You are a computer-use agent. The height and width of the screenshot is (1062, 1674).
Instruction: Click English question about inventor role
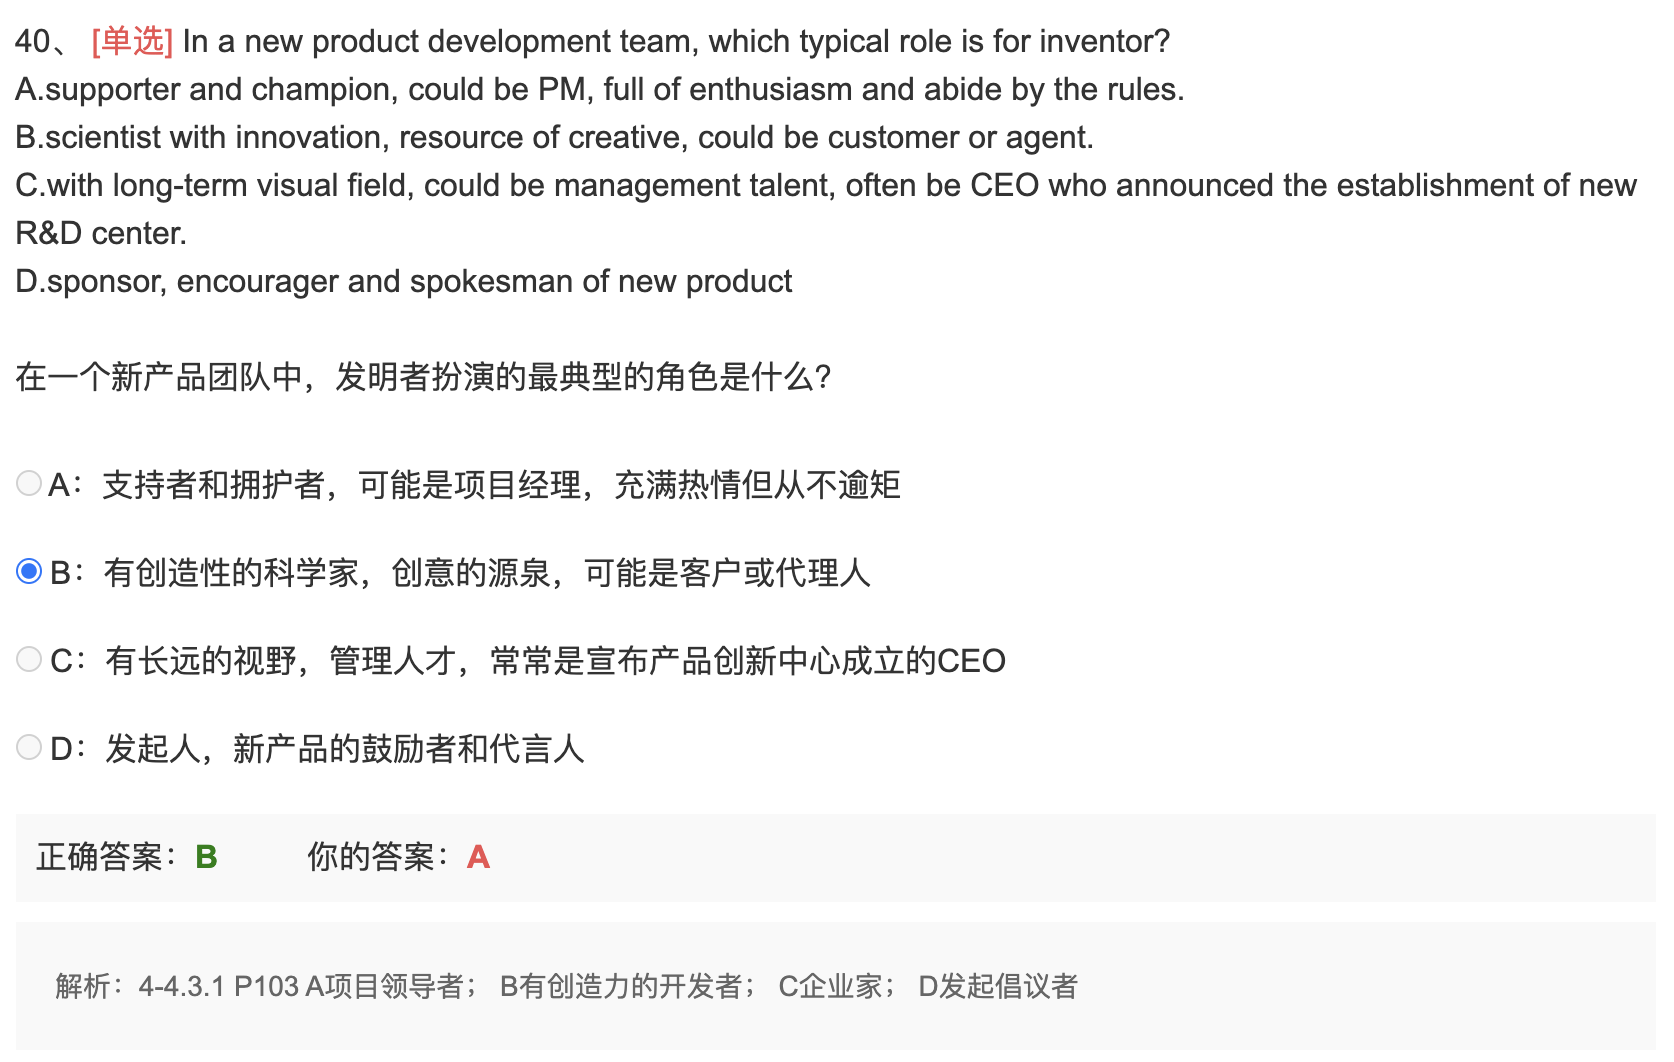pyautogui.click(x=676, y=42)
